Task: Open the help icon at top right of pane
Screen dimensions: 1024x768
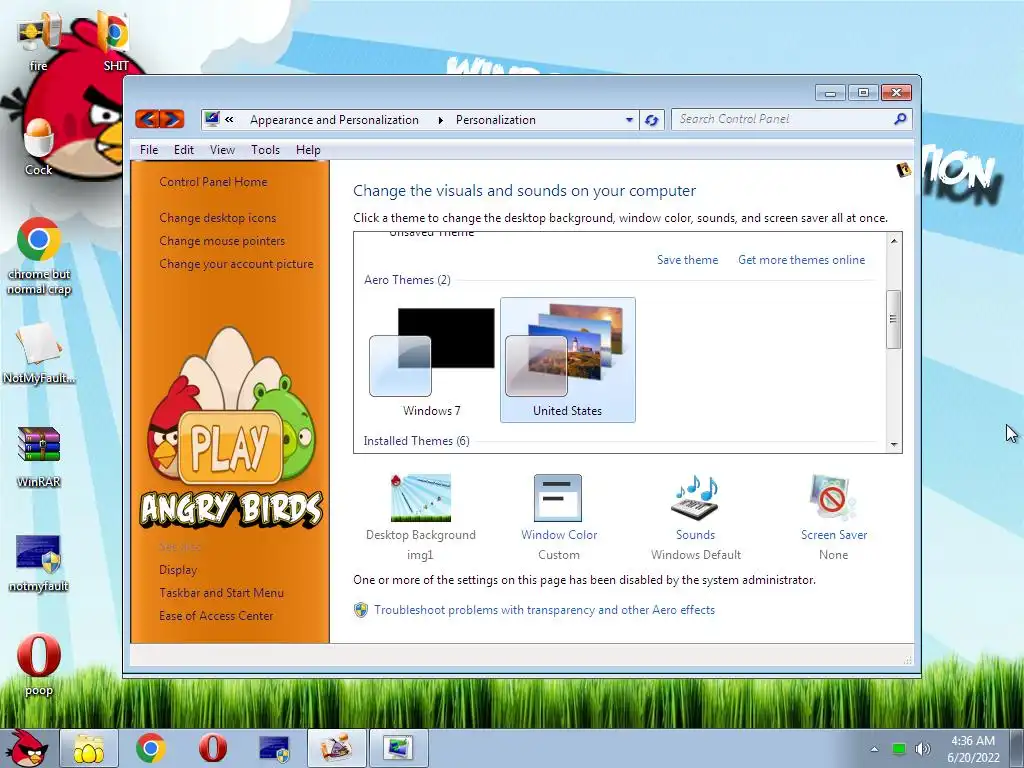Action: click(x=903, y=170)
